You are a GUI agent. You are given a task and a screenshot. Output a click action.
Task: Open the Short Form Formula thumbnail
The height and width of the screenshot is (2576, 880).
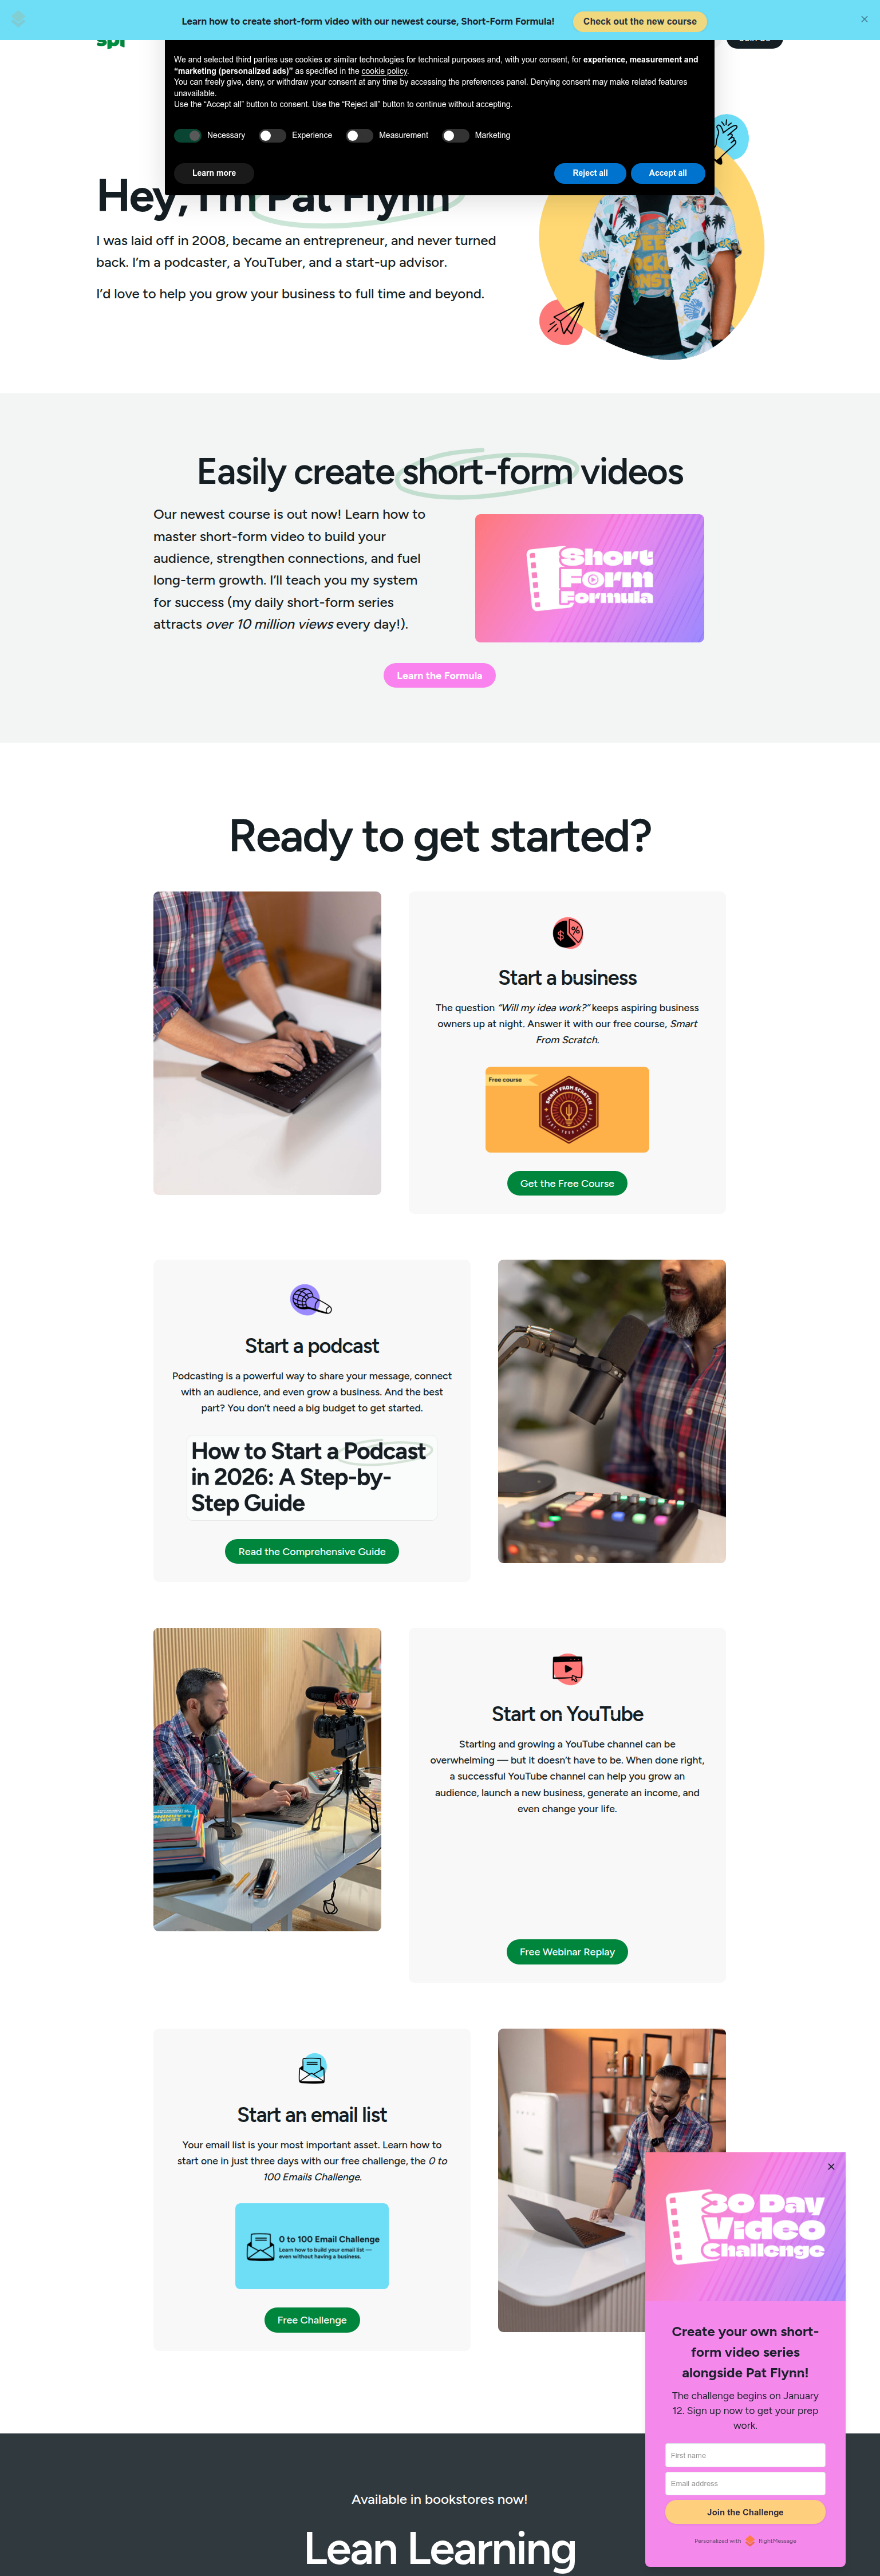589,578
